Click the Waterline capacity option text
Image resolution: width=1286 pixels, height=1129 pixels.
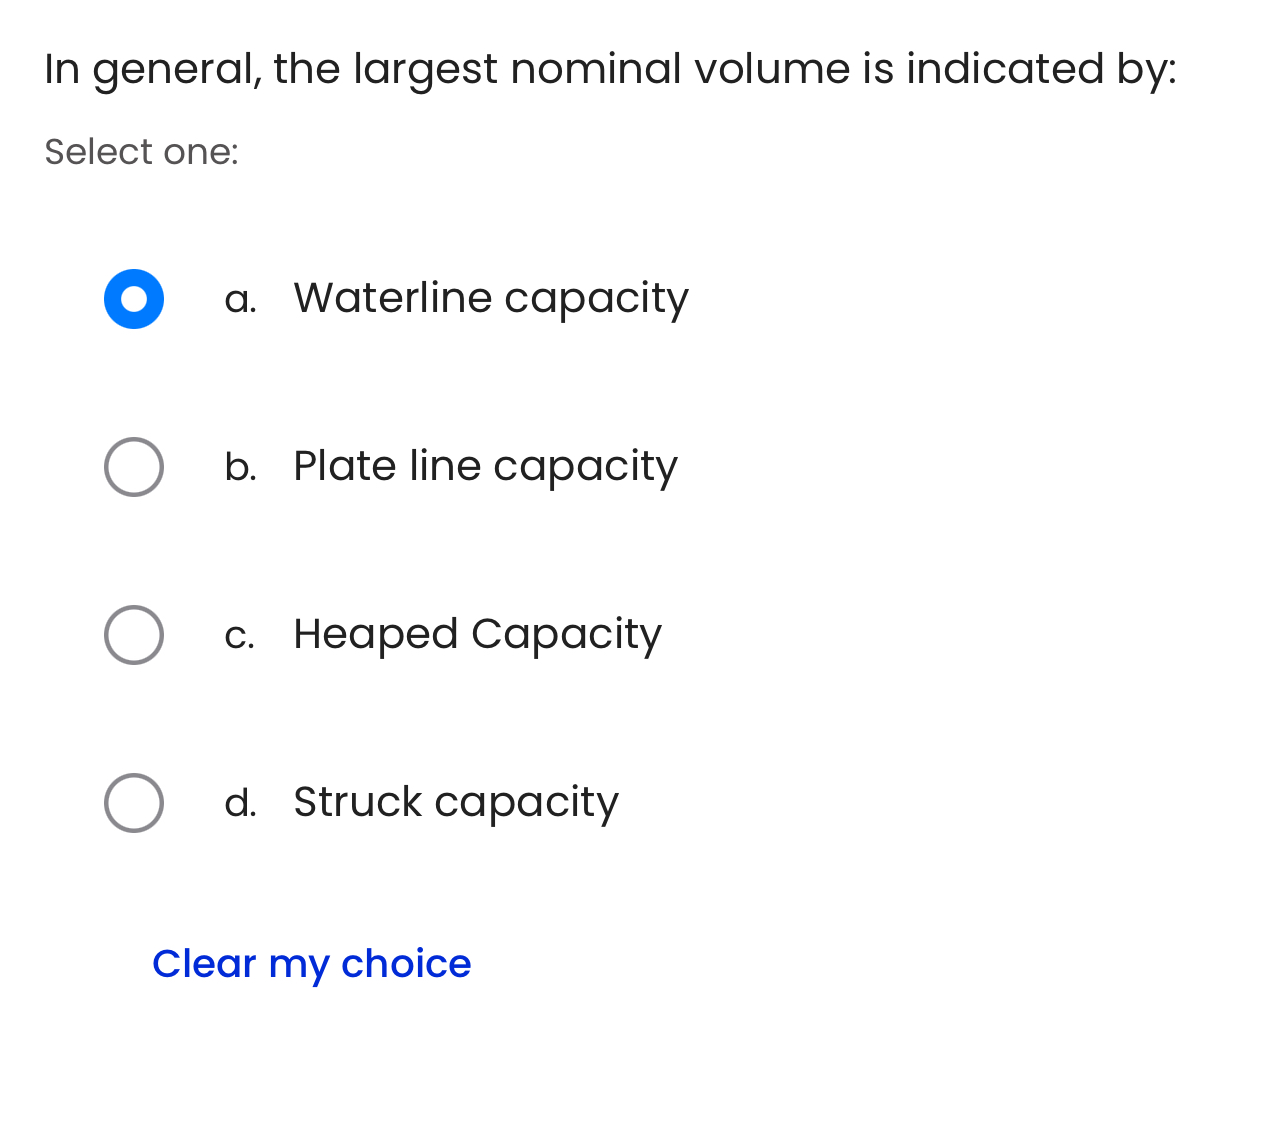pyautogui.click(x=490, y=298)
